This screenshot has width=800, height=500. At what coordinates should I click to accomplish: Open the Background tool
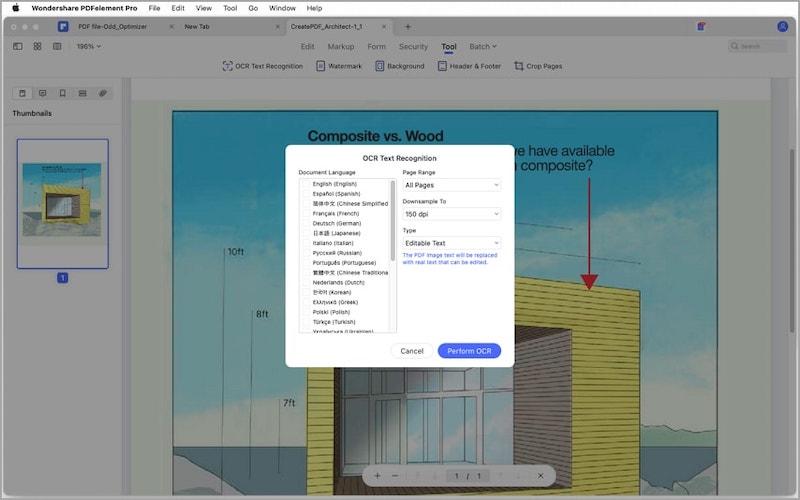(x=400, y=66)
